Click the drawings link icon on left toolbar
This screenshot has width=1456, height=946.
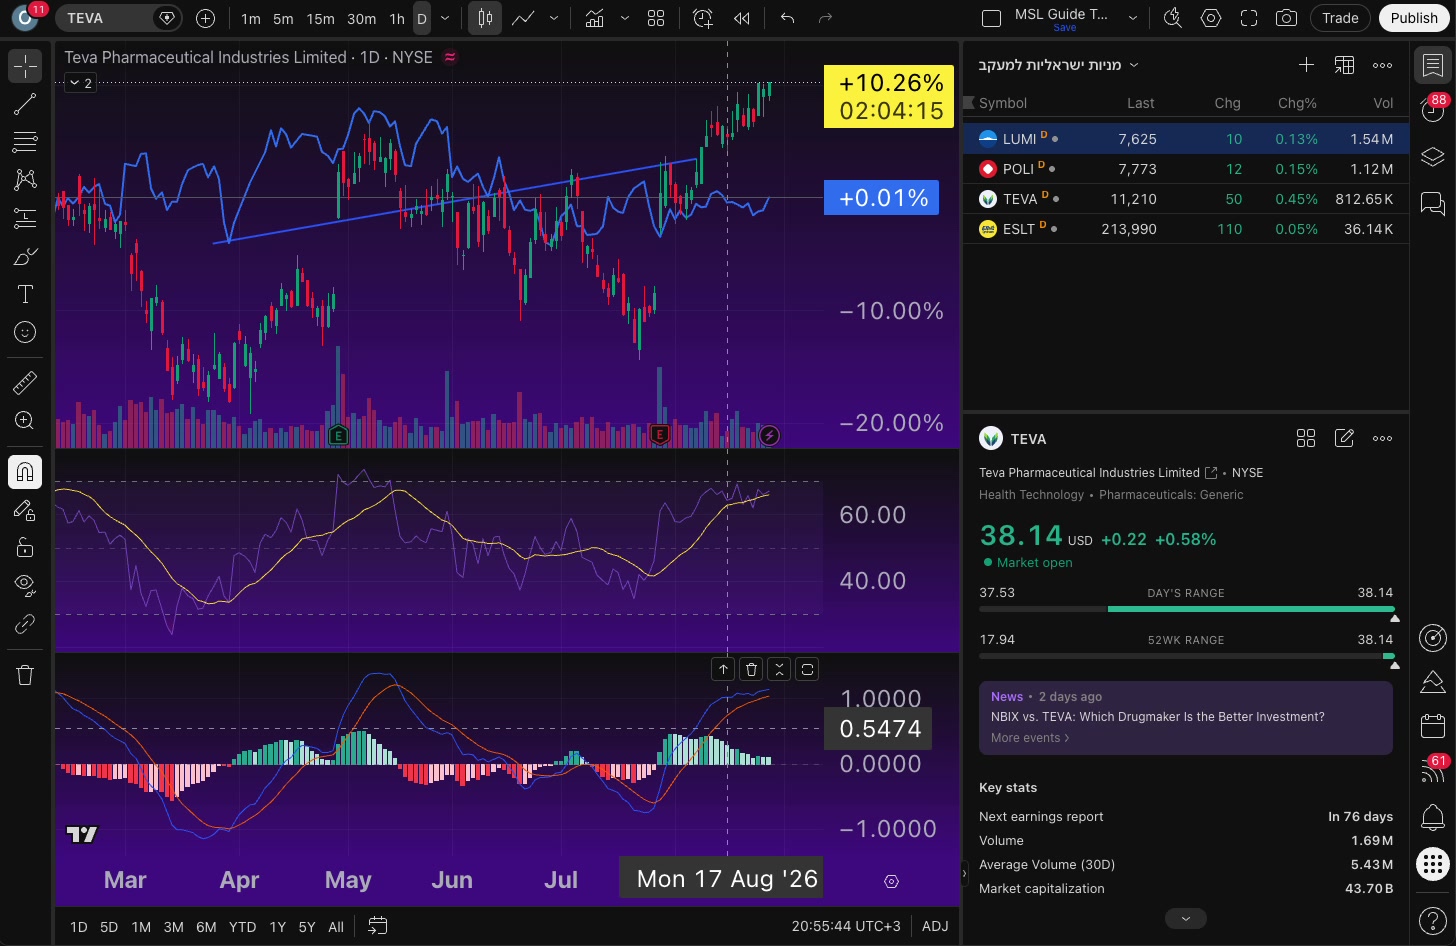[25, 624]
